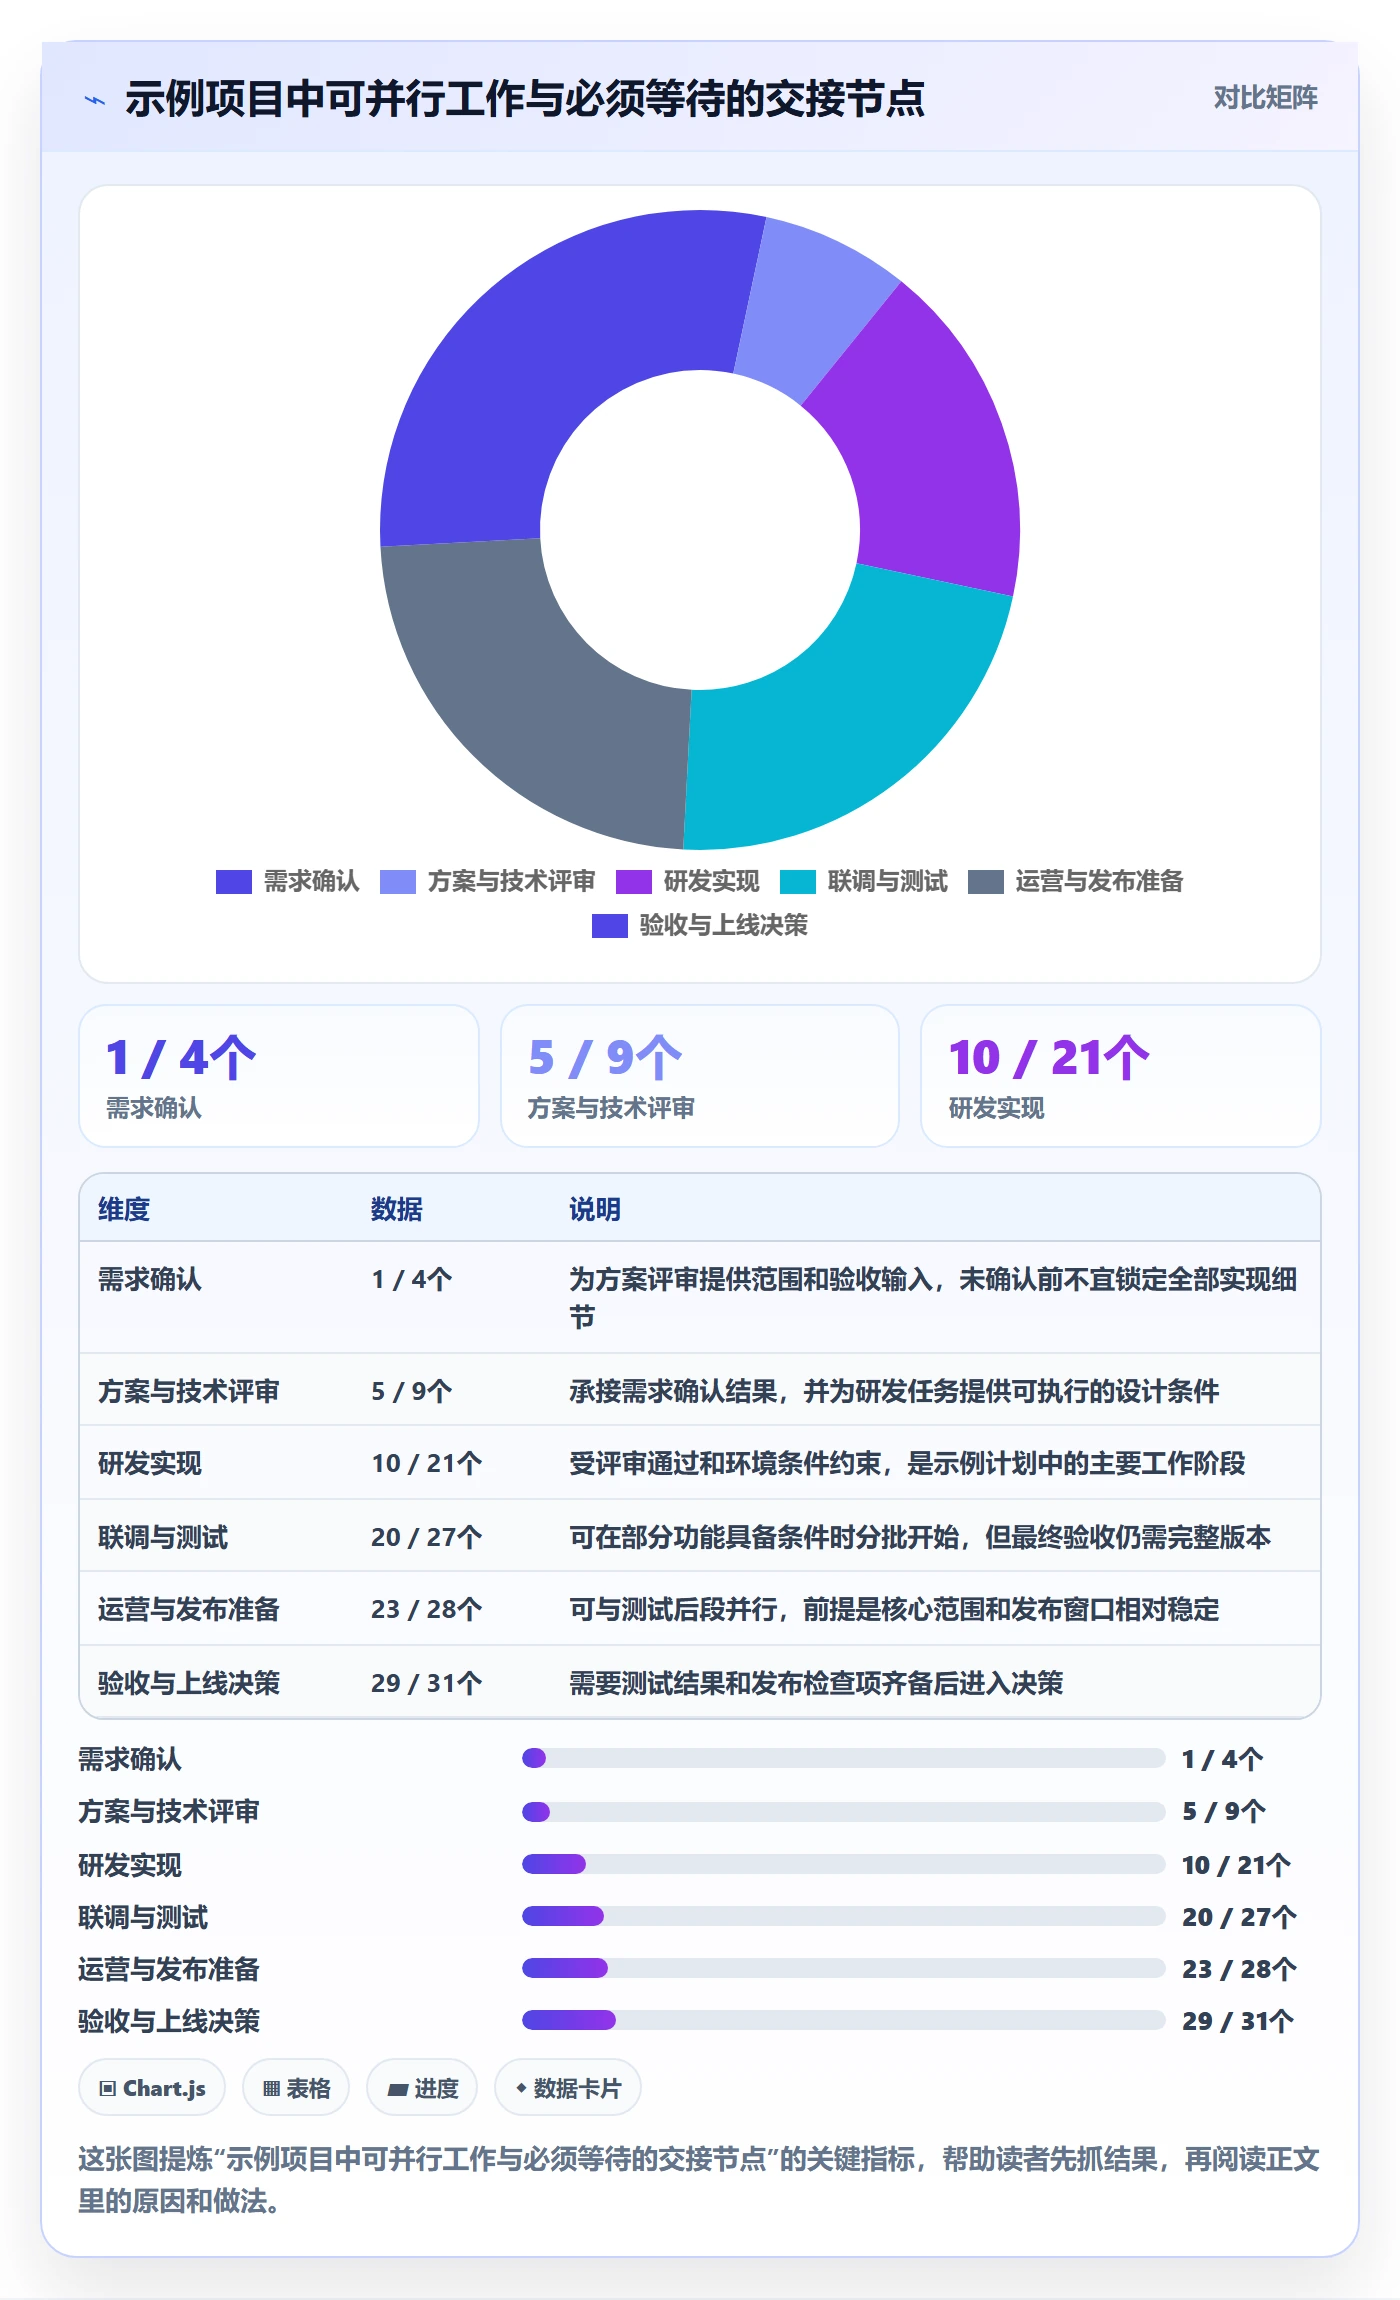Click the 联调与测试 progress bar

pos(844,1916)
